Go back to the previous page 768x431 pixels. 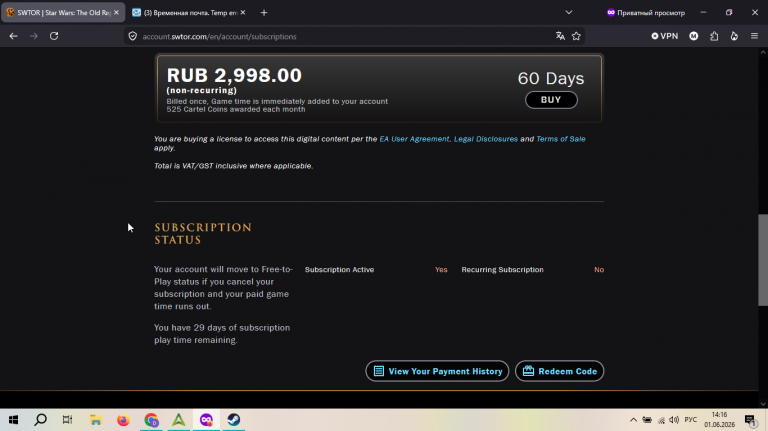click(x=13, y=36)
